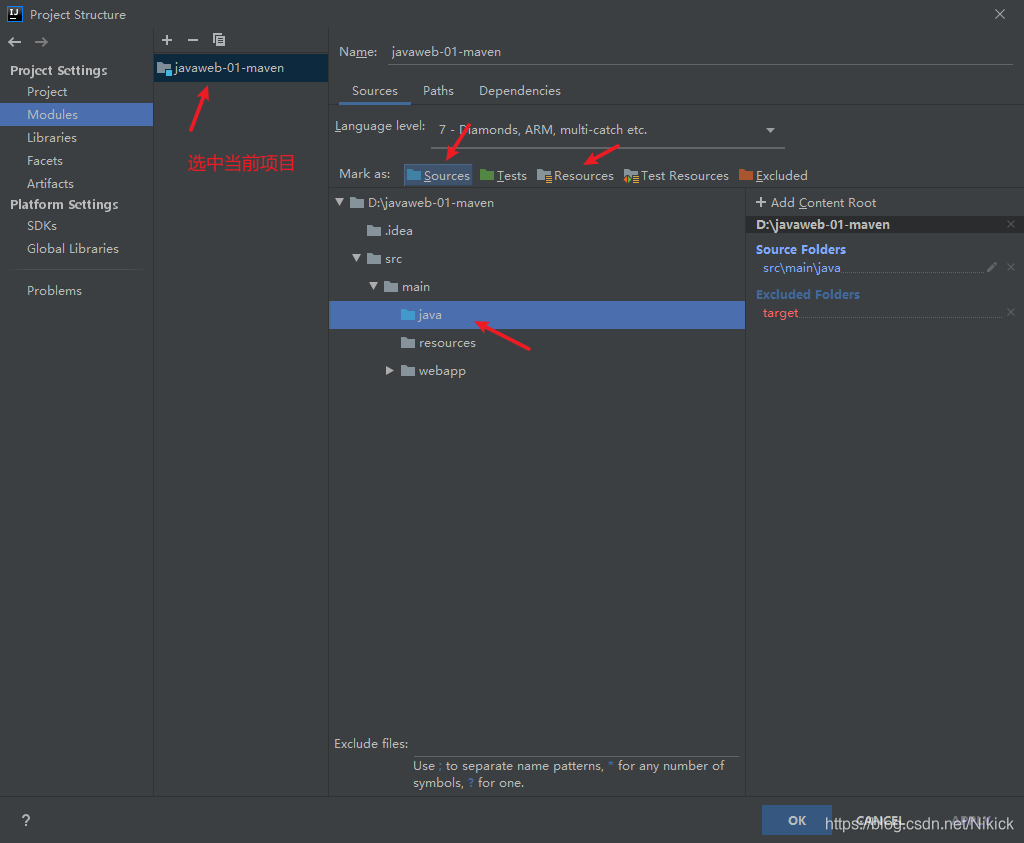Screen dimensions: 1024x843
Task: Edit properties of src\main\java source folder
Action: coord(992,267)
